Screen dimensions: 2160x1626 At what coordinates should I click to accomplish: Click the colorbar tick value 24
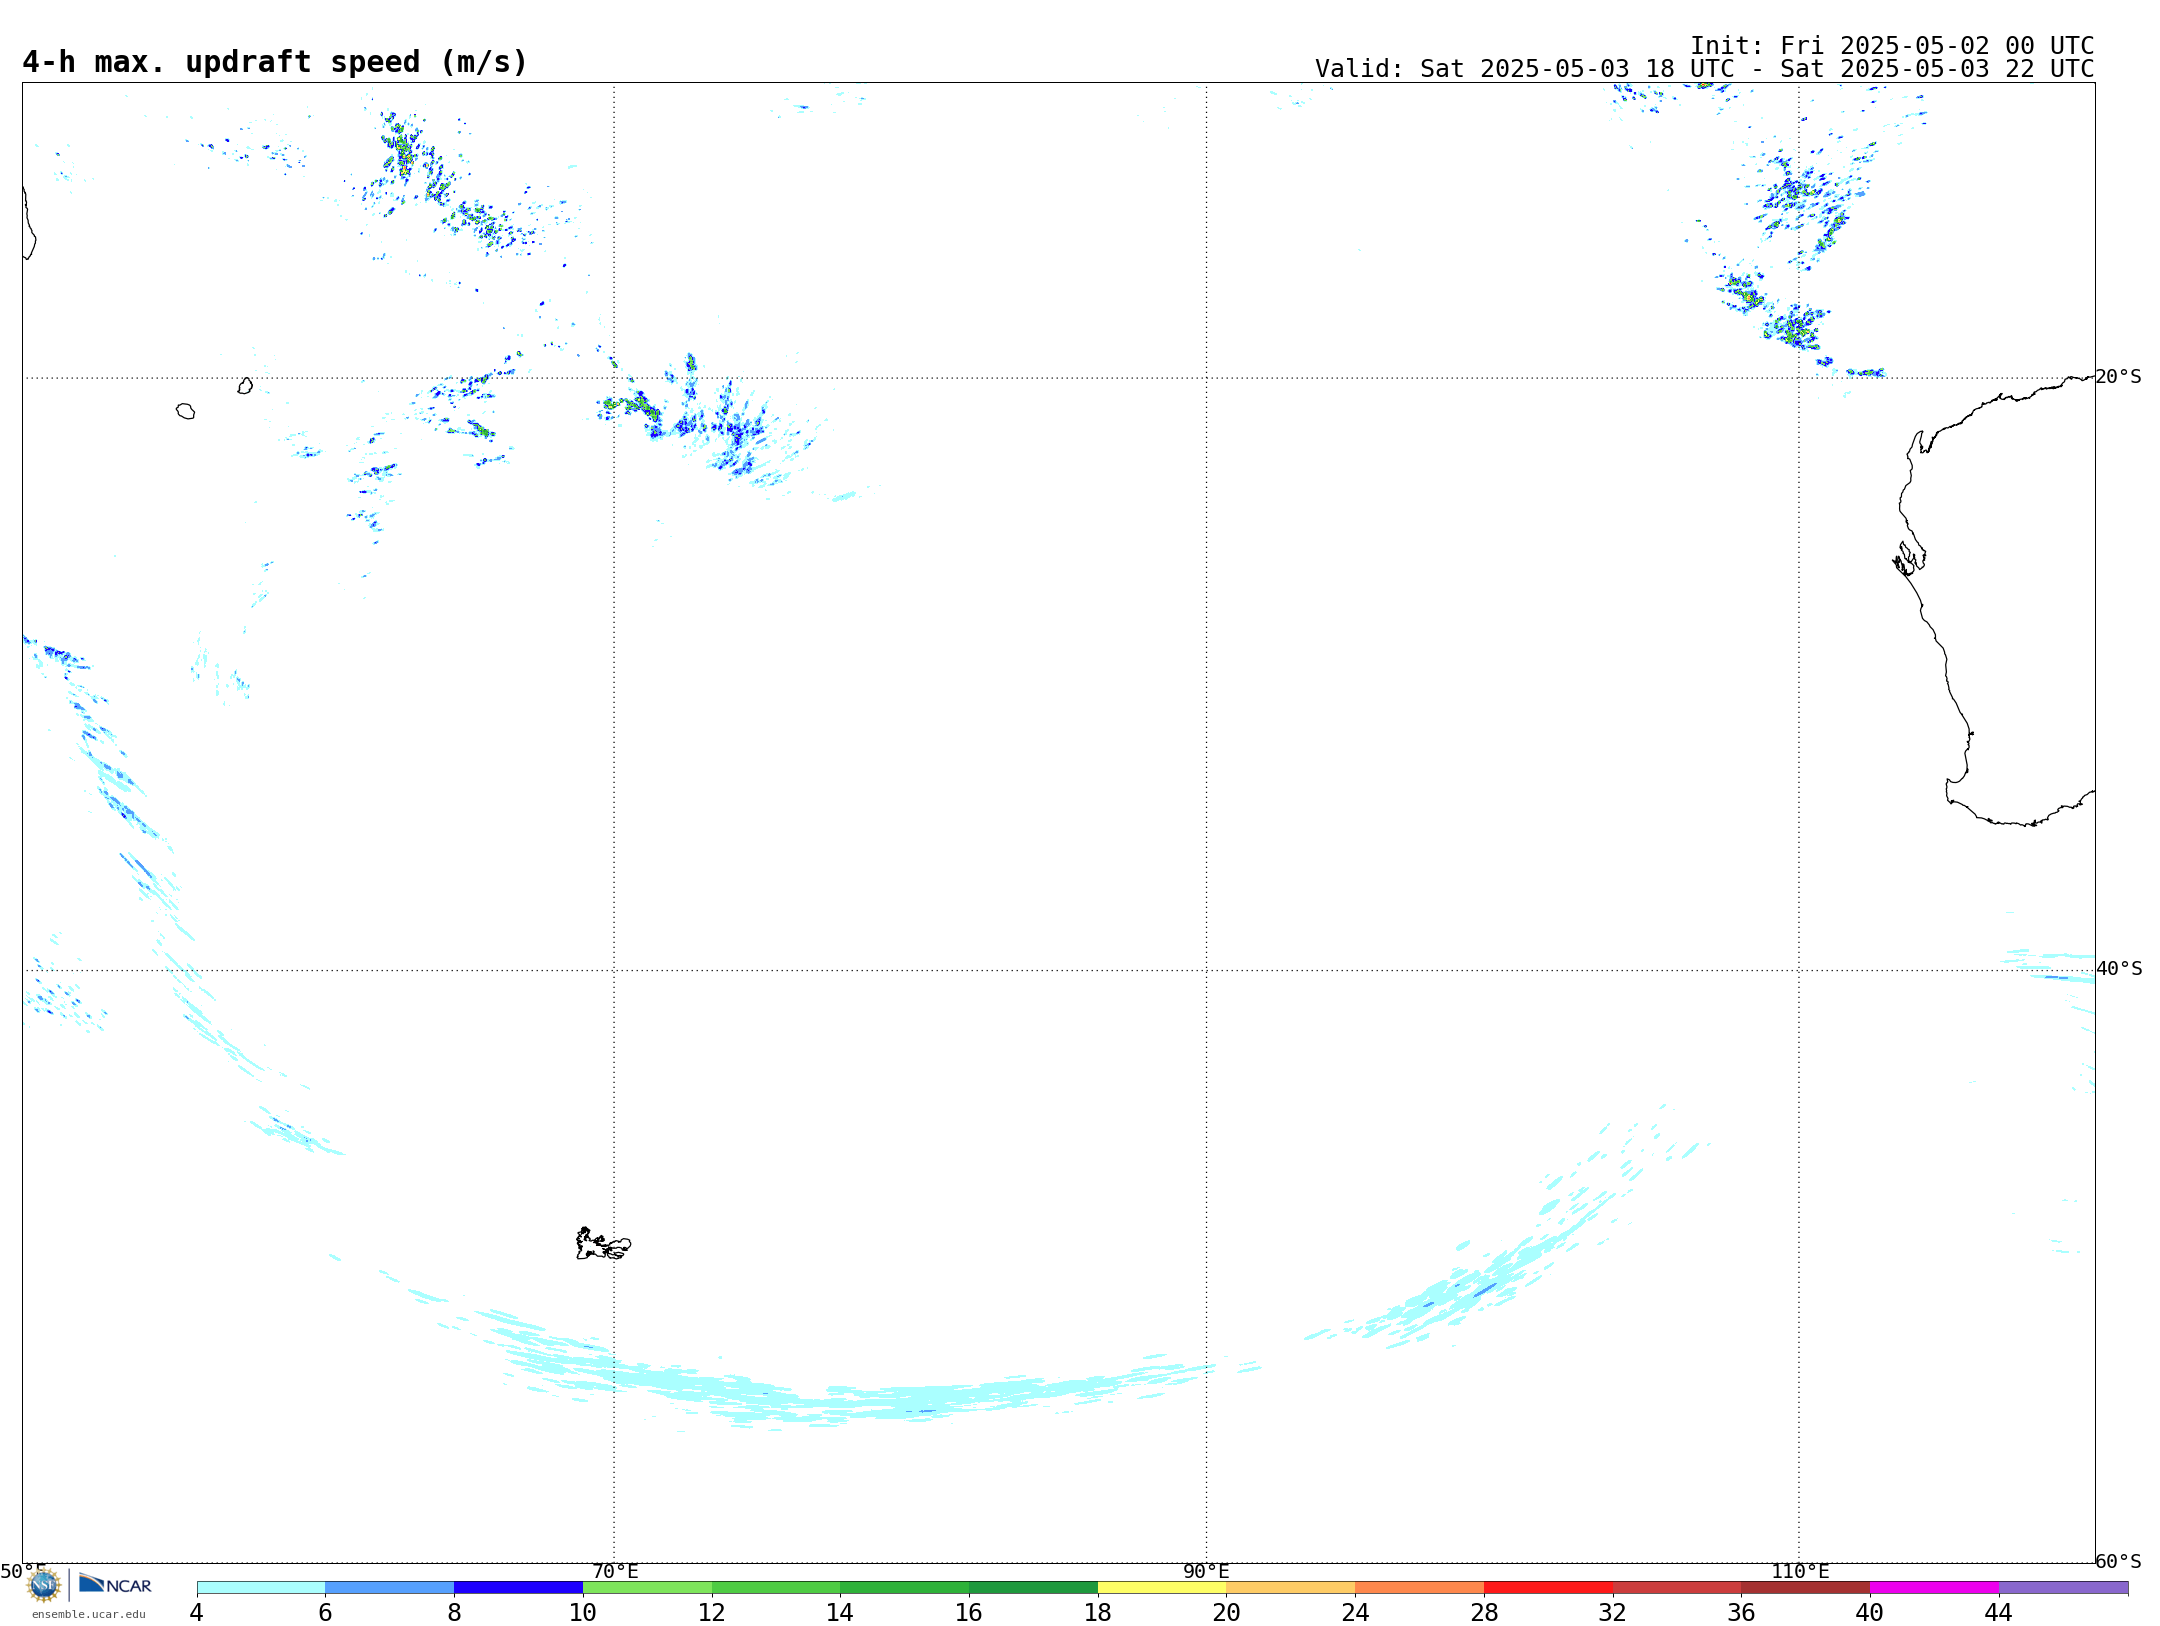1355,1612
